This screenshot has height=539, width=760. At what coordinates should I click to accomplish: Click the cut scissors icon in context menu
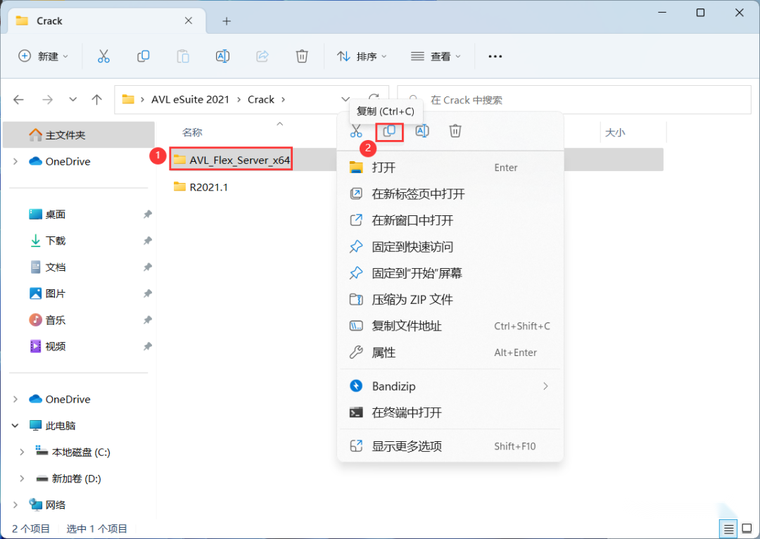click(x=356, y=131)
